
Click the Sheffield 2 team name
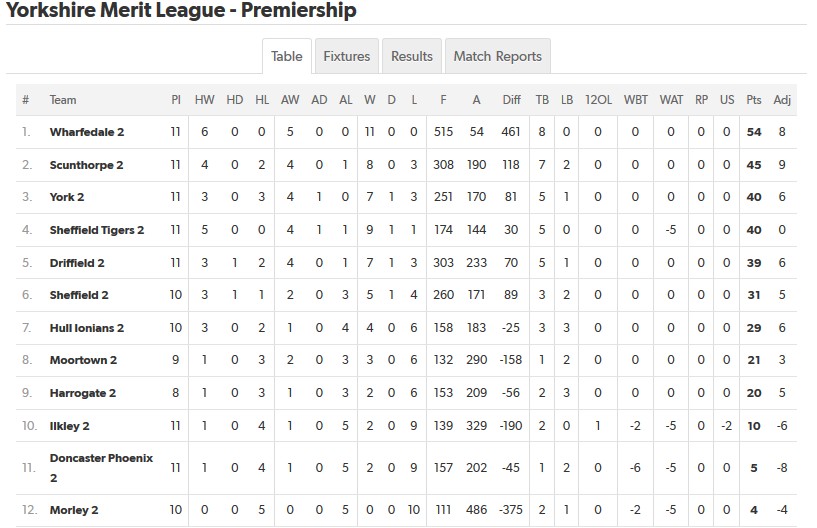(x=79, y=296)
